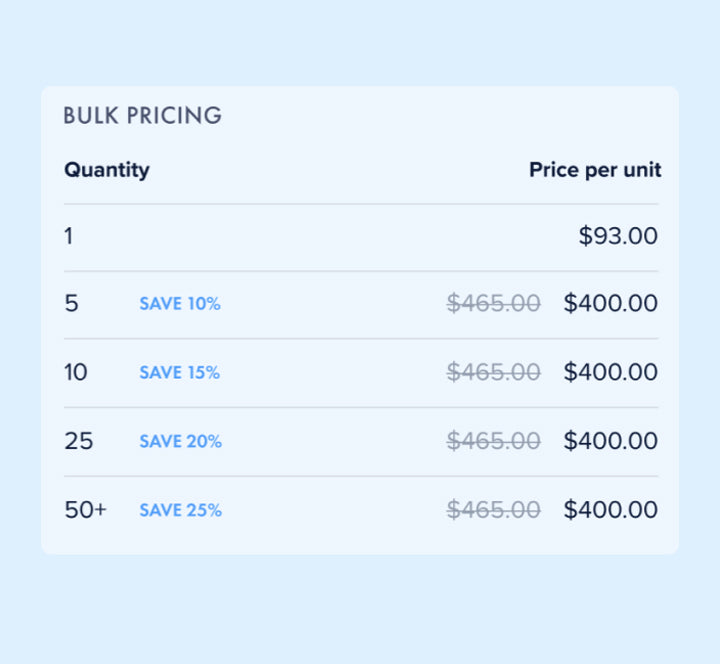Select the $400.00 price for 50+ quantity

click(611, 510)
